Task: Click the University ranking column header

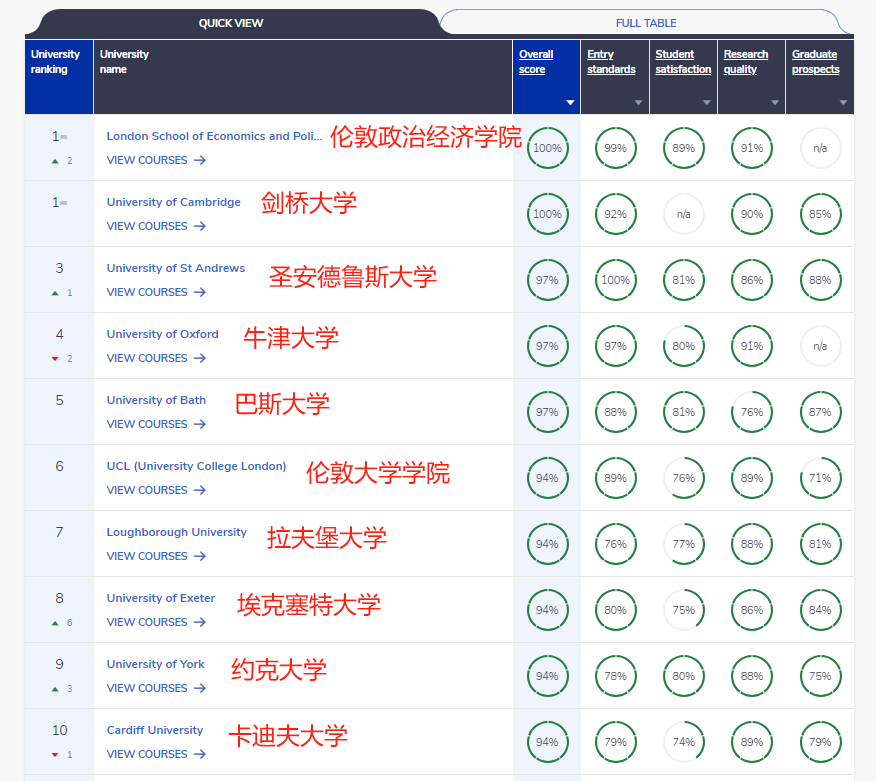Action: tap(59, 77)
